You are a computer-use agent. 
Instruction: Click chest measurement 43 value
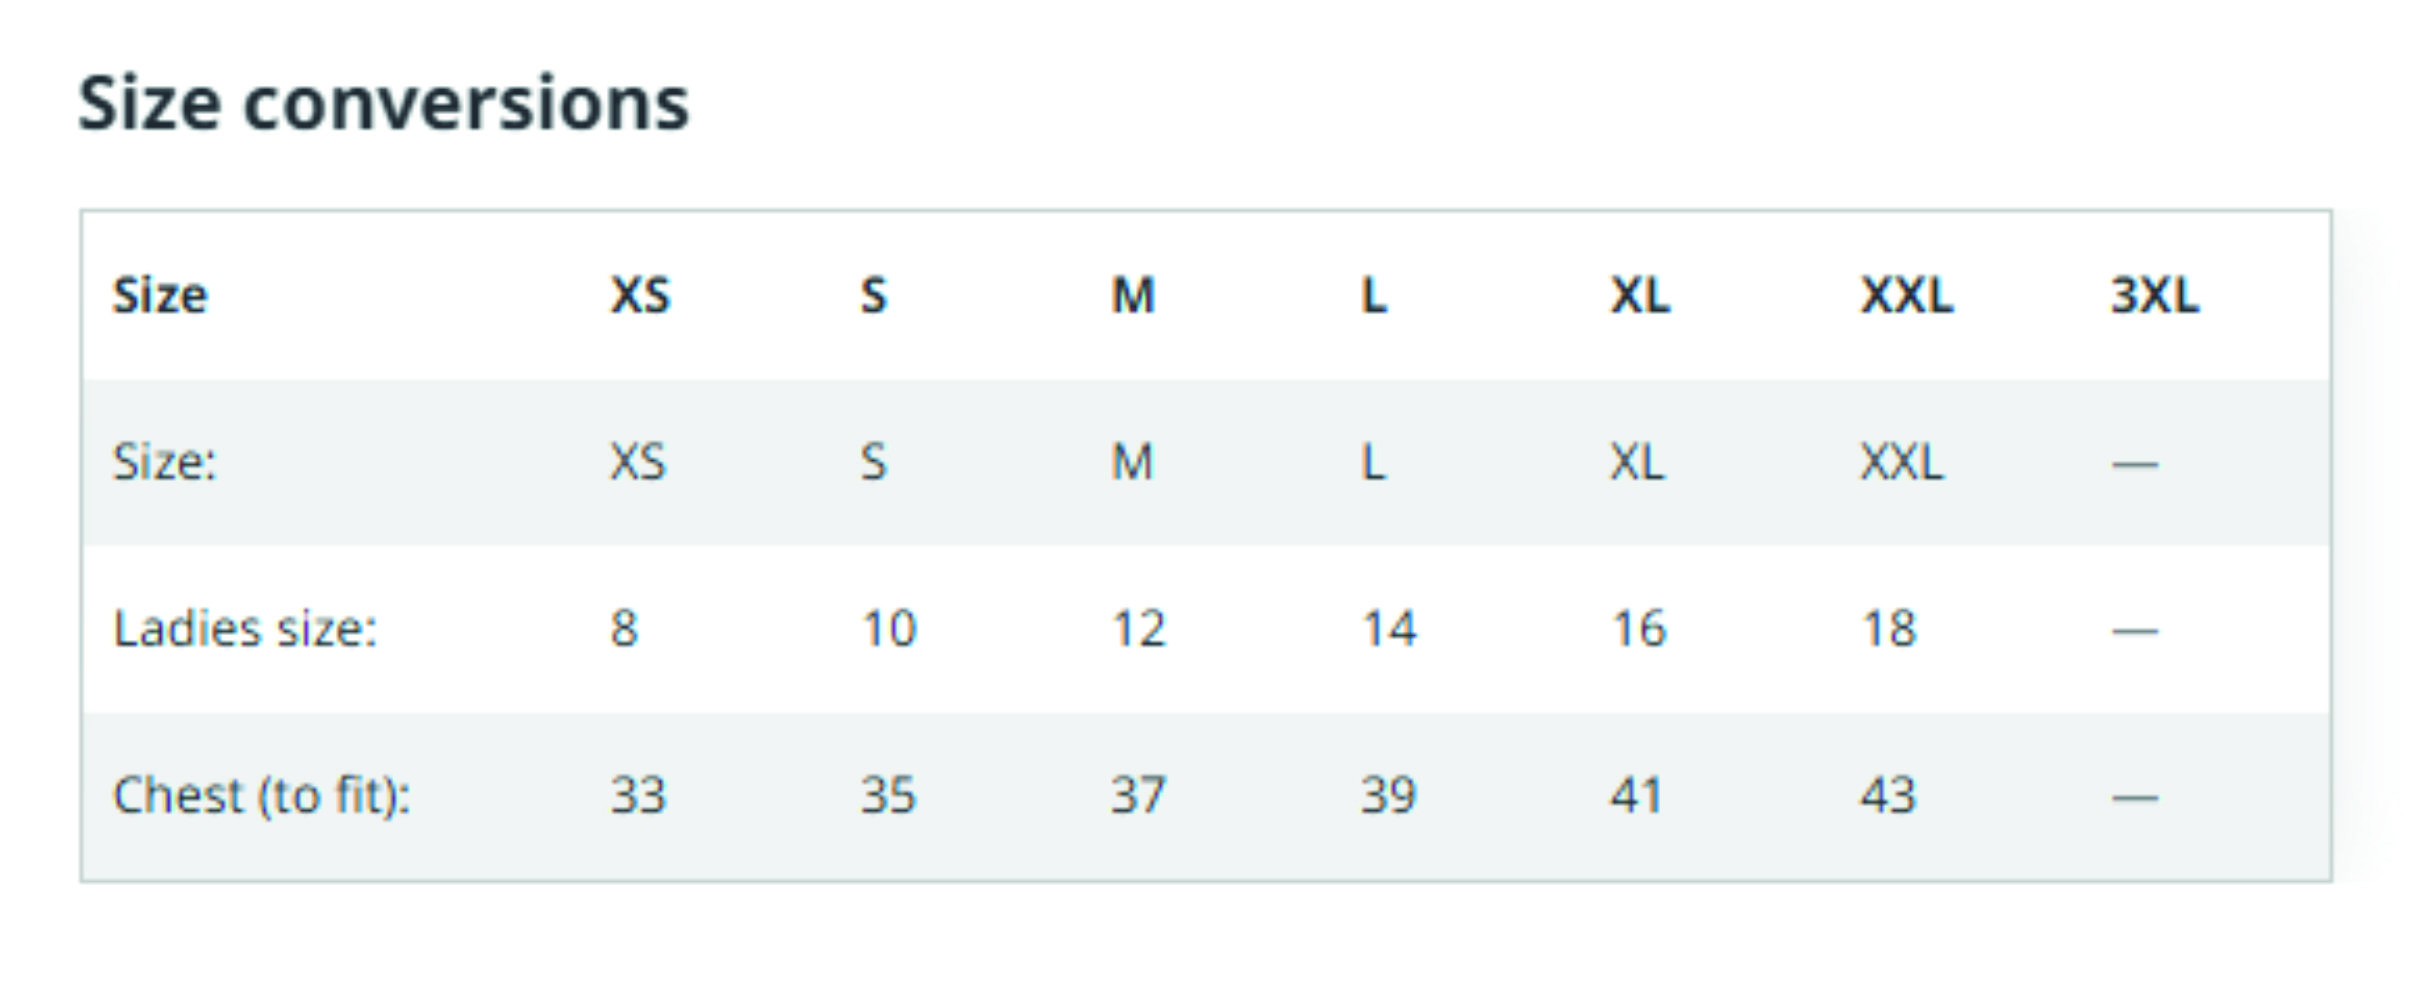1888,796
